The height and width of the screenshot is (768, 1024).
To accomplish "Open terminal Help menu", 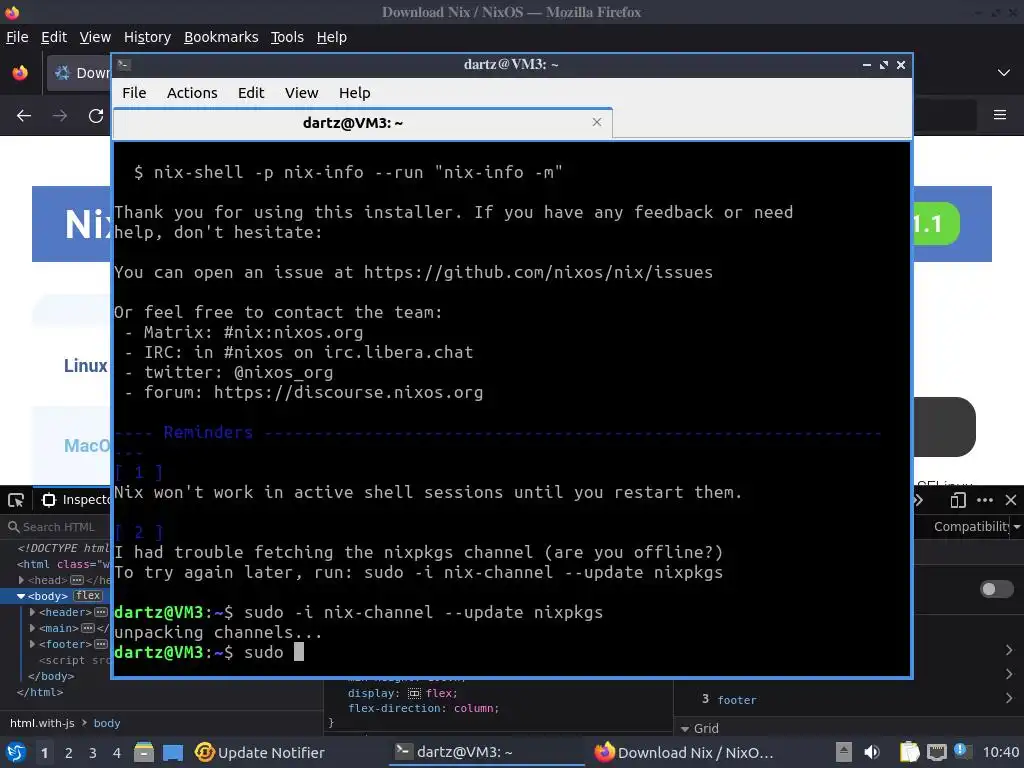I will tap(355, 93).
